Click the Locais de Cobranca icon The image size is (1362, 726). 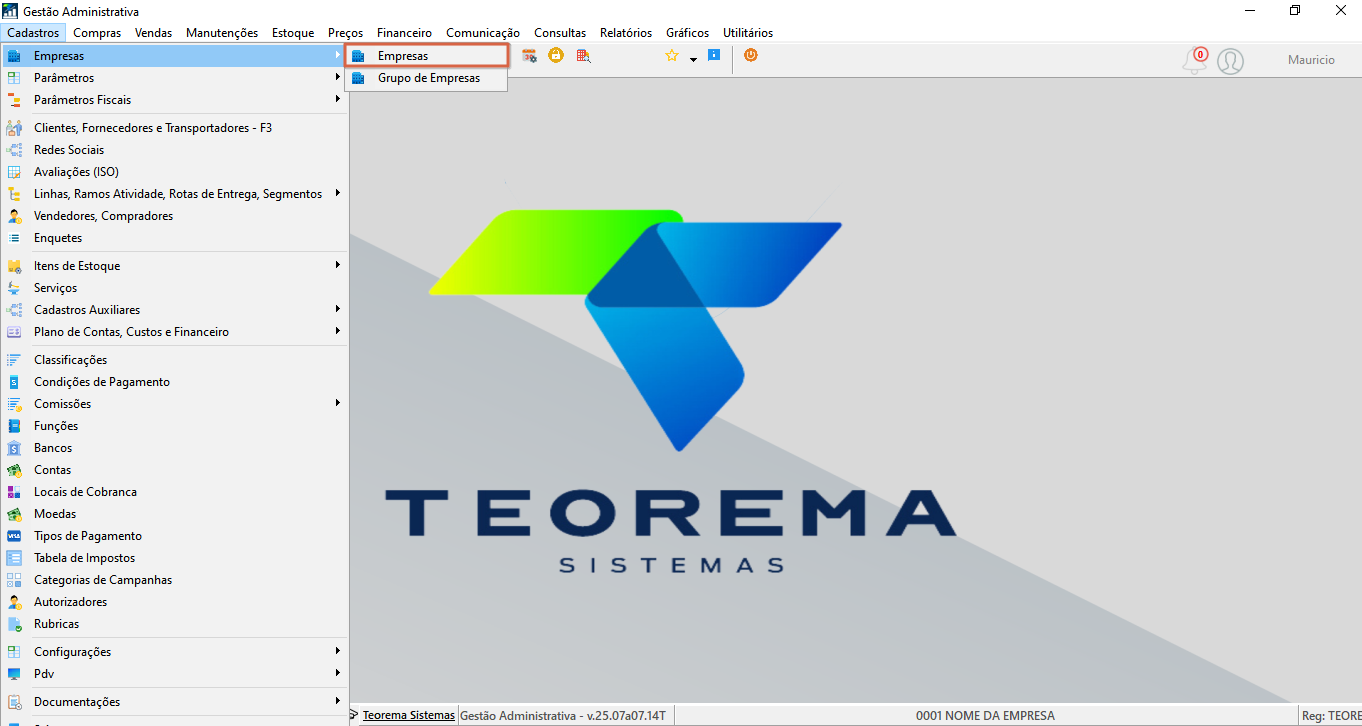tap(14, 492)
